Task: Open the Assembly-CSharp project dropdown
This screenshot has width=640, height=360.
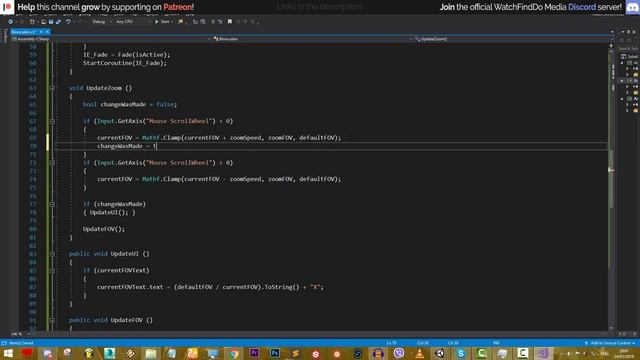Action: pos(111,39)
